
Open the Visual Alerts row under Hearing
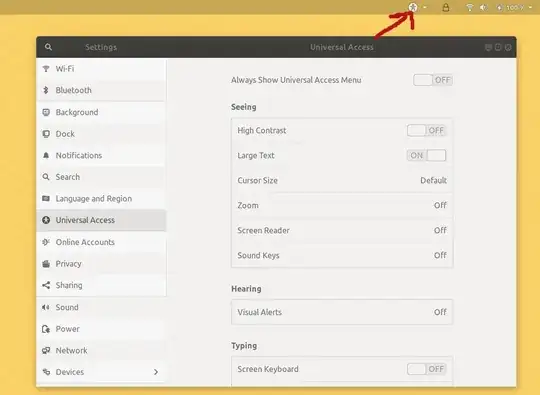coord(342,312)
